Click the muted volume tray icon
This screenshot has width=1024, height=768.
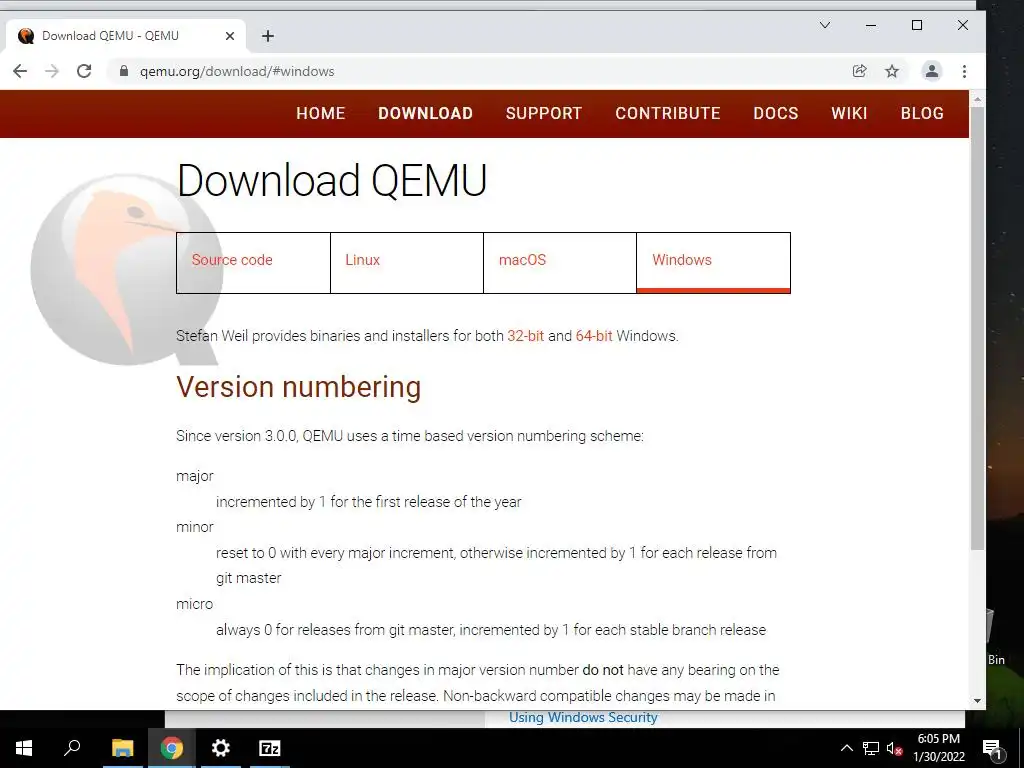(894, 749)
